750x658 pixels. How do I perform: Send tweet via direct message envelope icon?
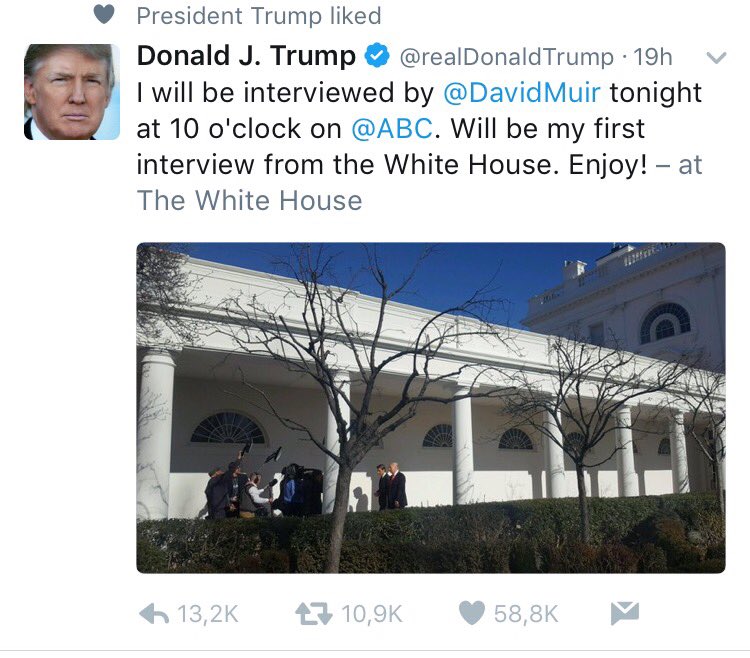[x=625, y=614]
